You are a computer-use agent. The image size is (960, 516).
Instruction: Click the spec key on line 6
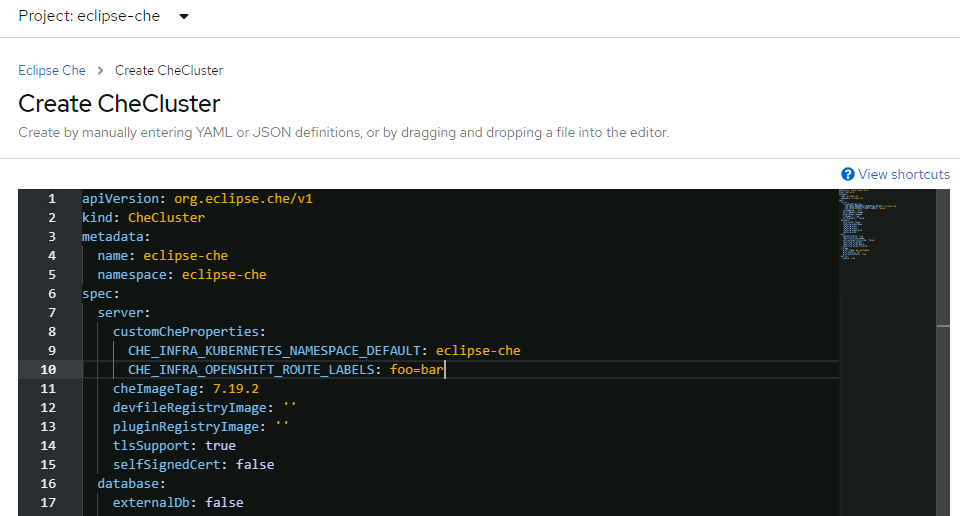click(x=97, y=293)
